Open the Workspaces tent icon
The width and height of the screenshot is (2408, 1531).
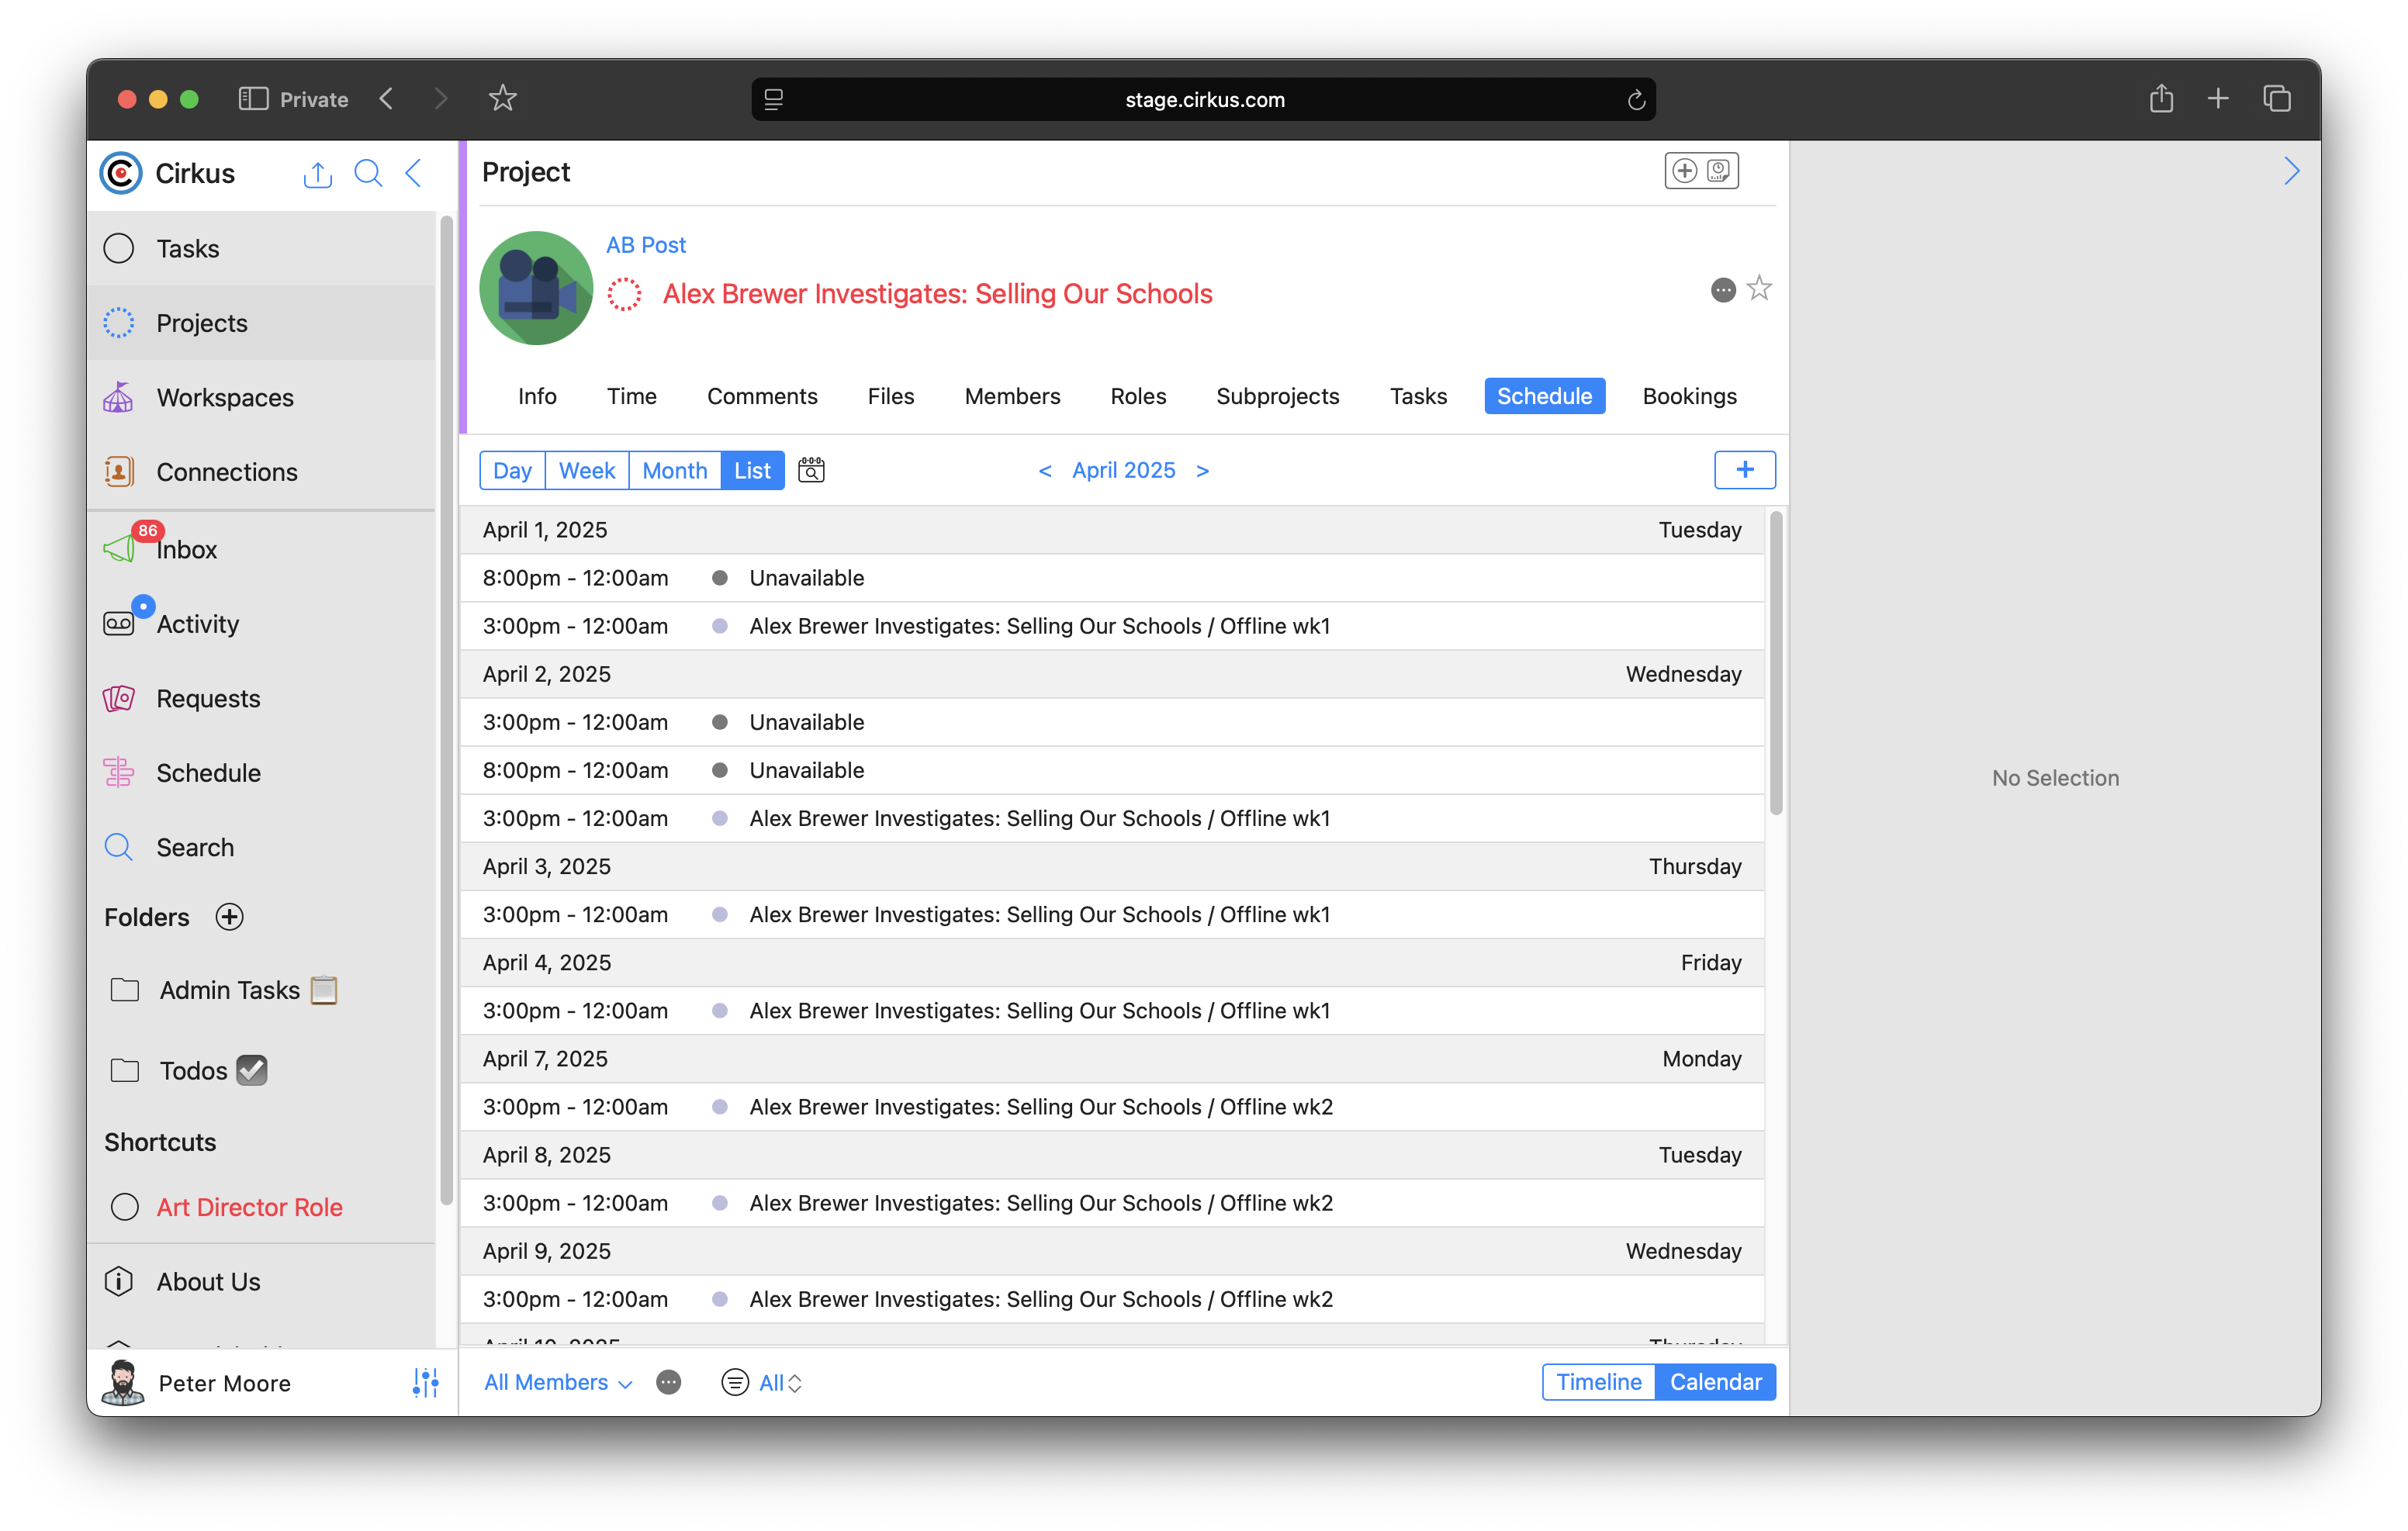[119, 398]
